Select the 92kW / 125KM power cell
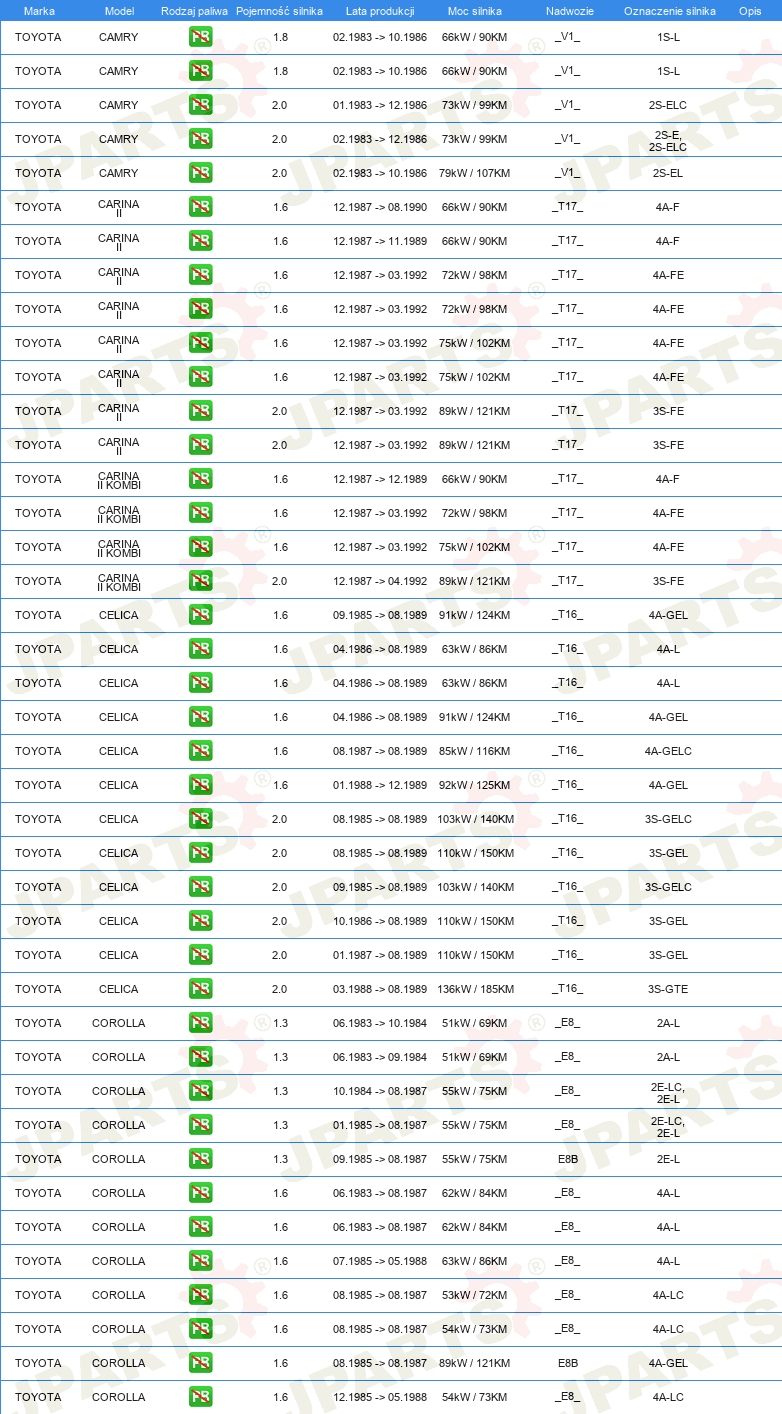This screenshot has width=782, height=1414. coord(476,785)
